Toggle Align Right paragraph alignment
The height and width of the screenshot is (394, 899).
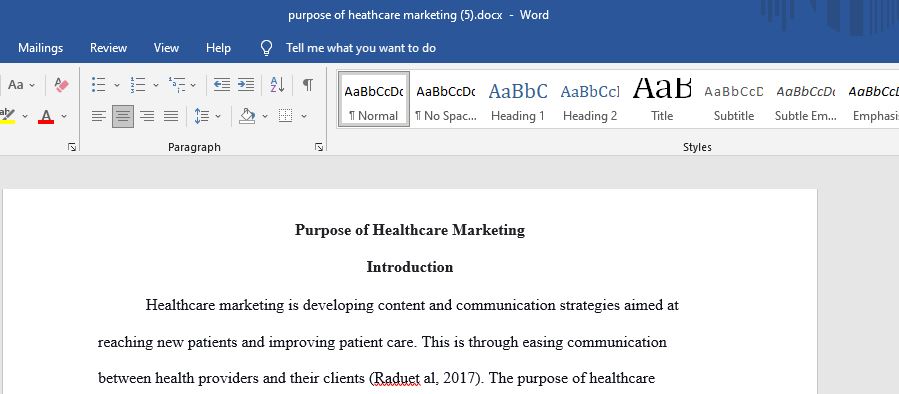(x=147, y=116)
